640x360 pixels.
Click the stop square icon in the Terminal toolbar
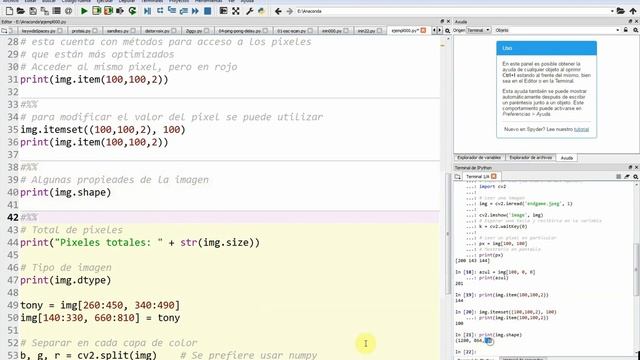(618, 177)
